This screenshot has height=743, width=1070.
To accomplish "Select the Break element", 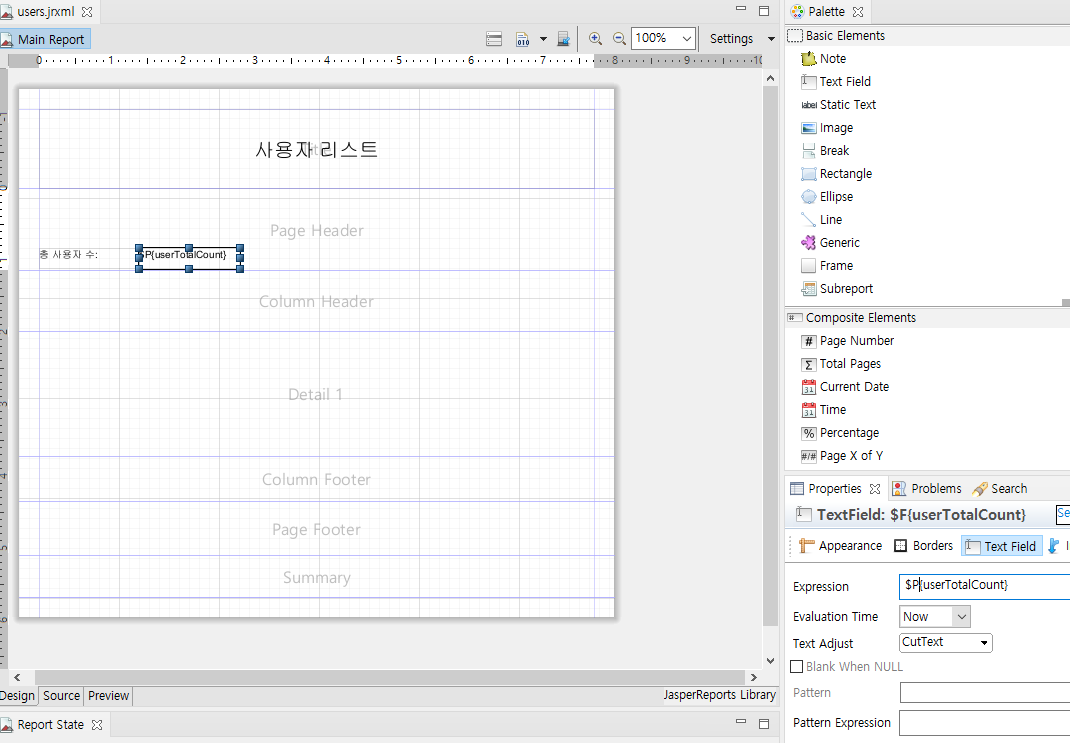I will 825,151.
